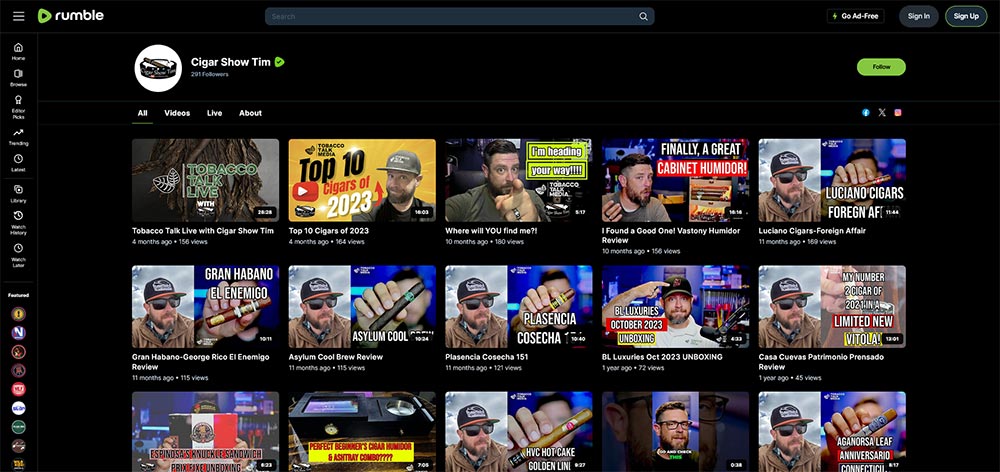The width and height of the screenshot is (1000, 472).
Task: Open the Top 10 Cigars of 2023 thumbnail
Action: [x=362, y=180]
